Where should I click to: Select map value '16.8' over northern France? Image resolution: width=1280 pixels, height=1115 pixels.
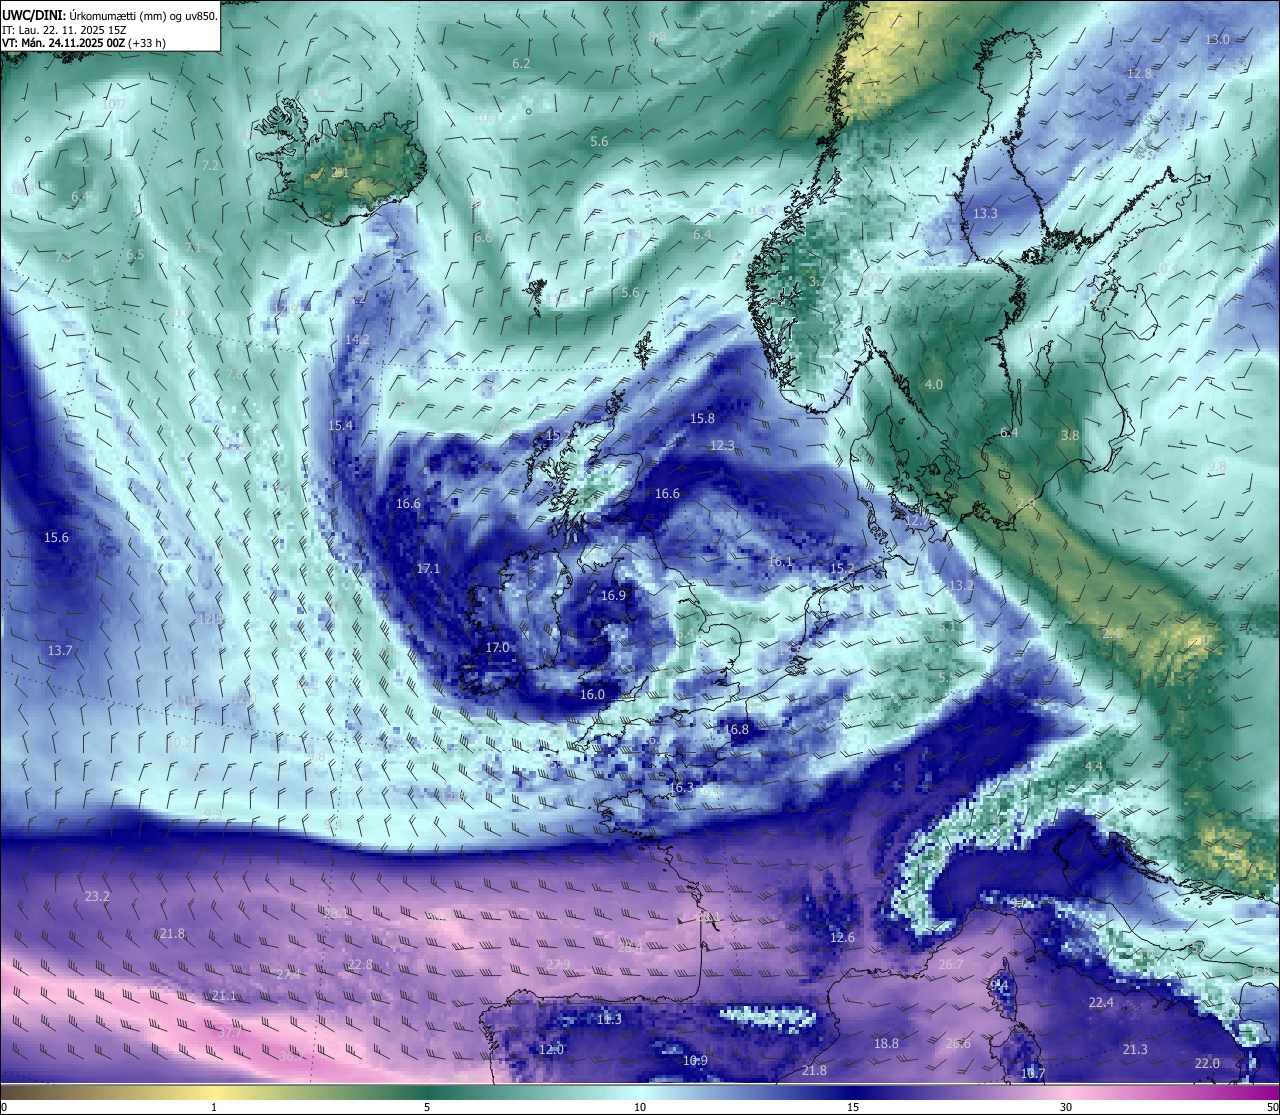click(x=736, y=730)
